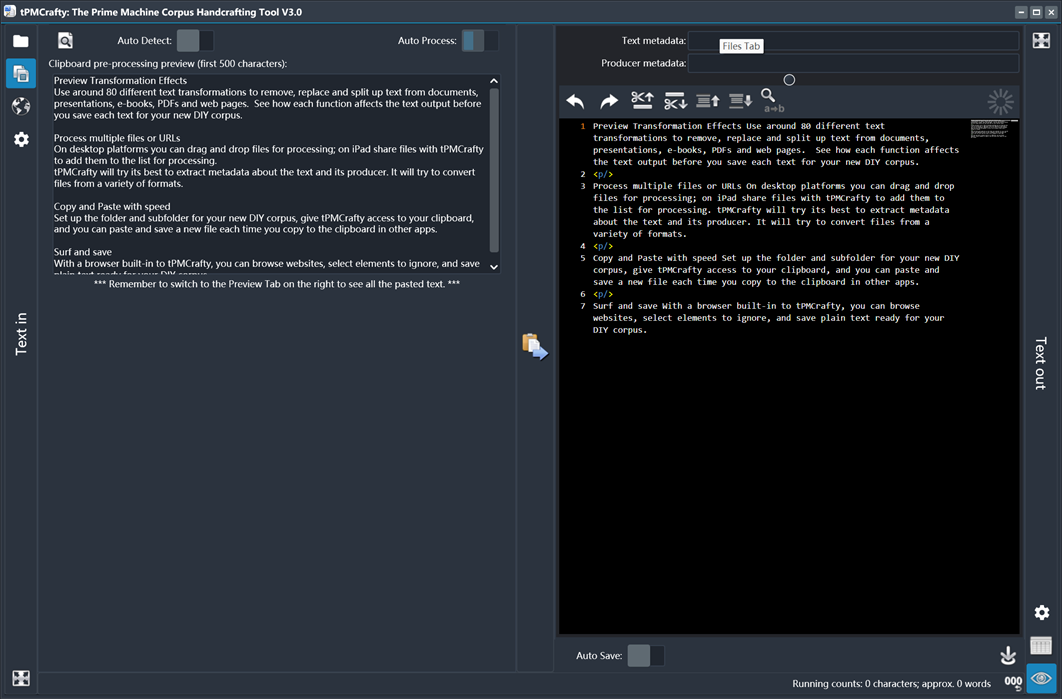
Task: Click the search-document icon near Auto Detect
Action: click(65, 41)
